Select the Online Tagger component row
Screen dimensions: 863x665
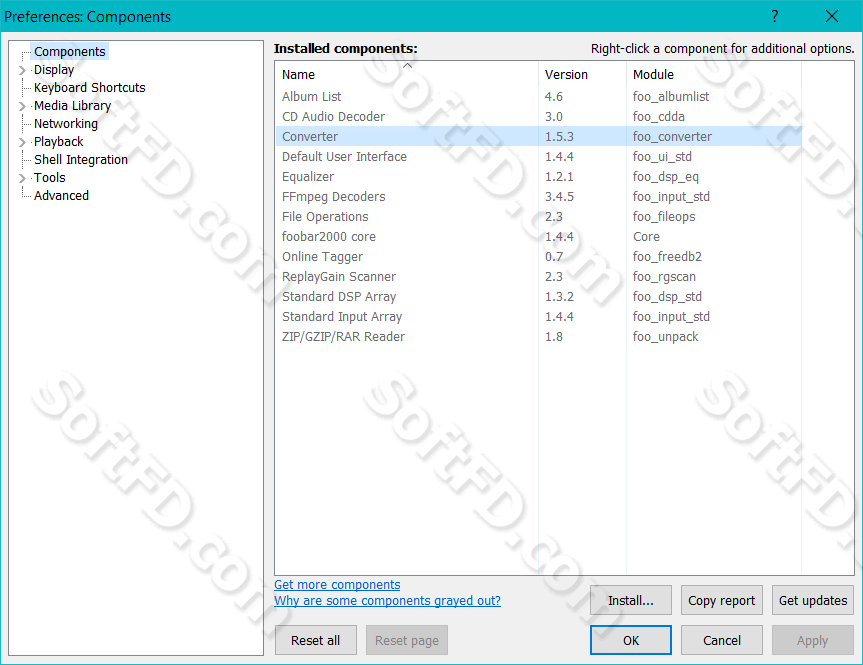point(538,257)
